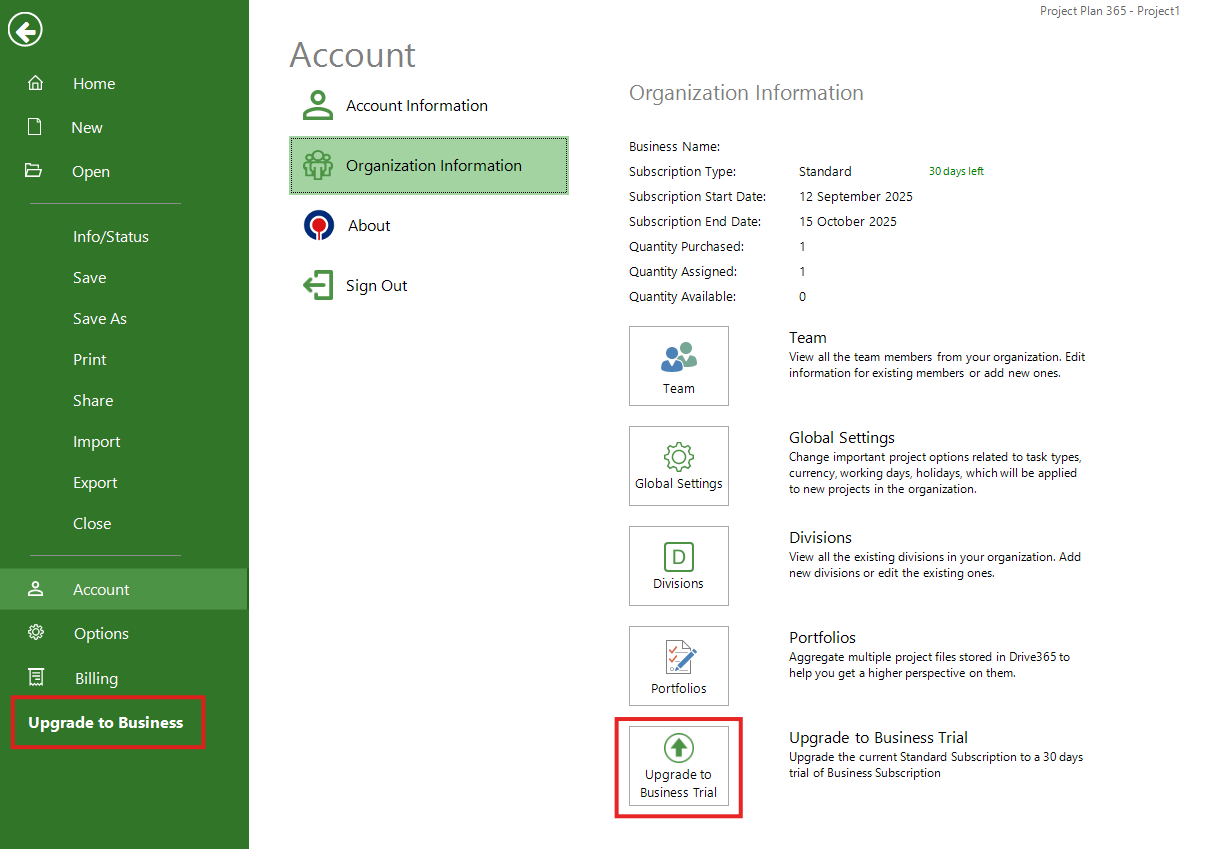The height and width of the screenshot is (849, 1211).
Task: Open the Divisions button
Action: point(679,566)
